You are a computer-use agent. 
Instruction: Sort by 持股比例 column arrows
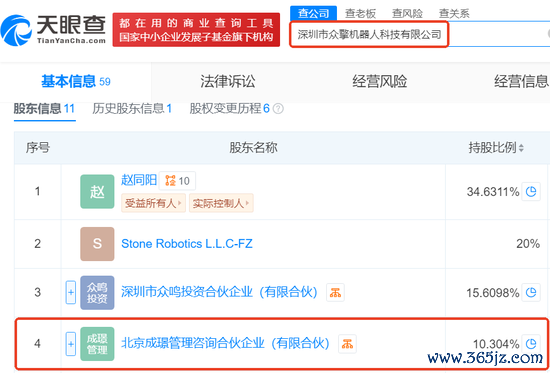(x=521, y=148)
